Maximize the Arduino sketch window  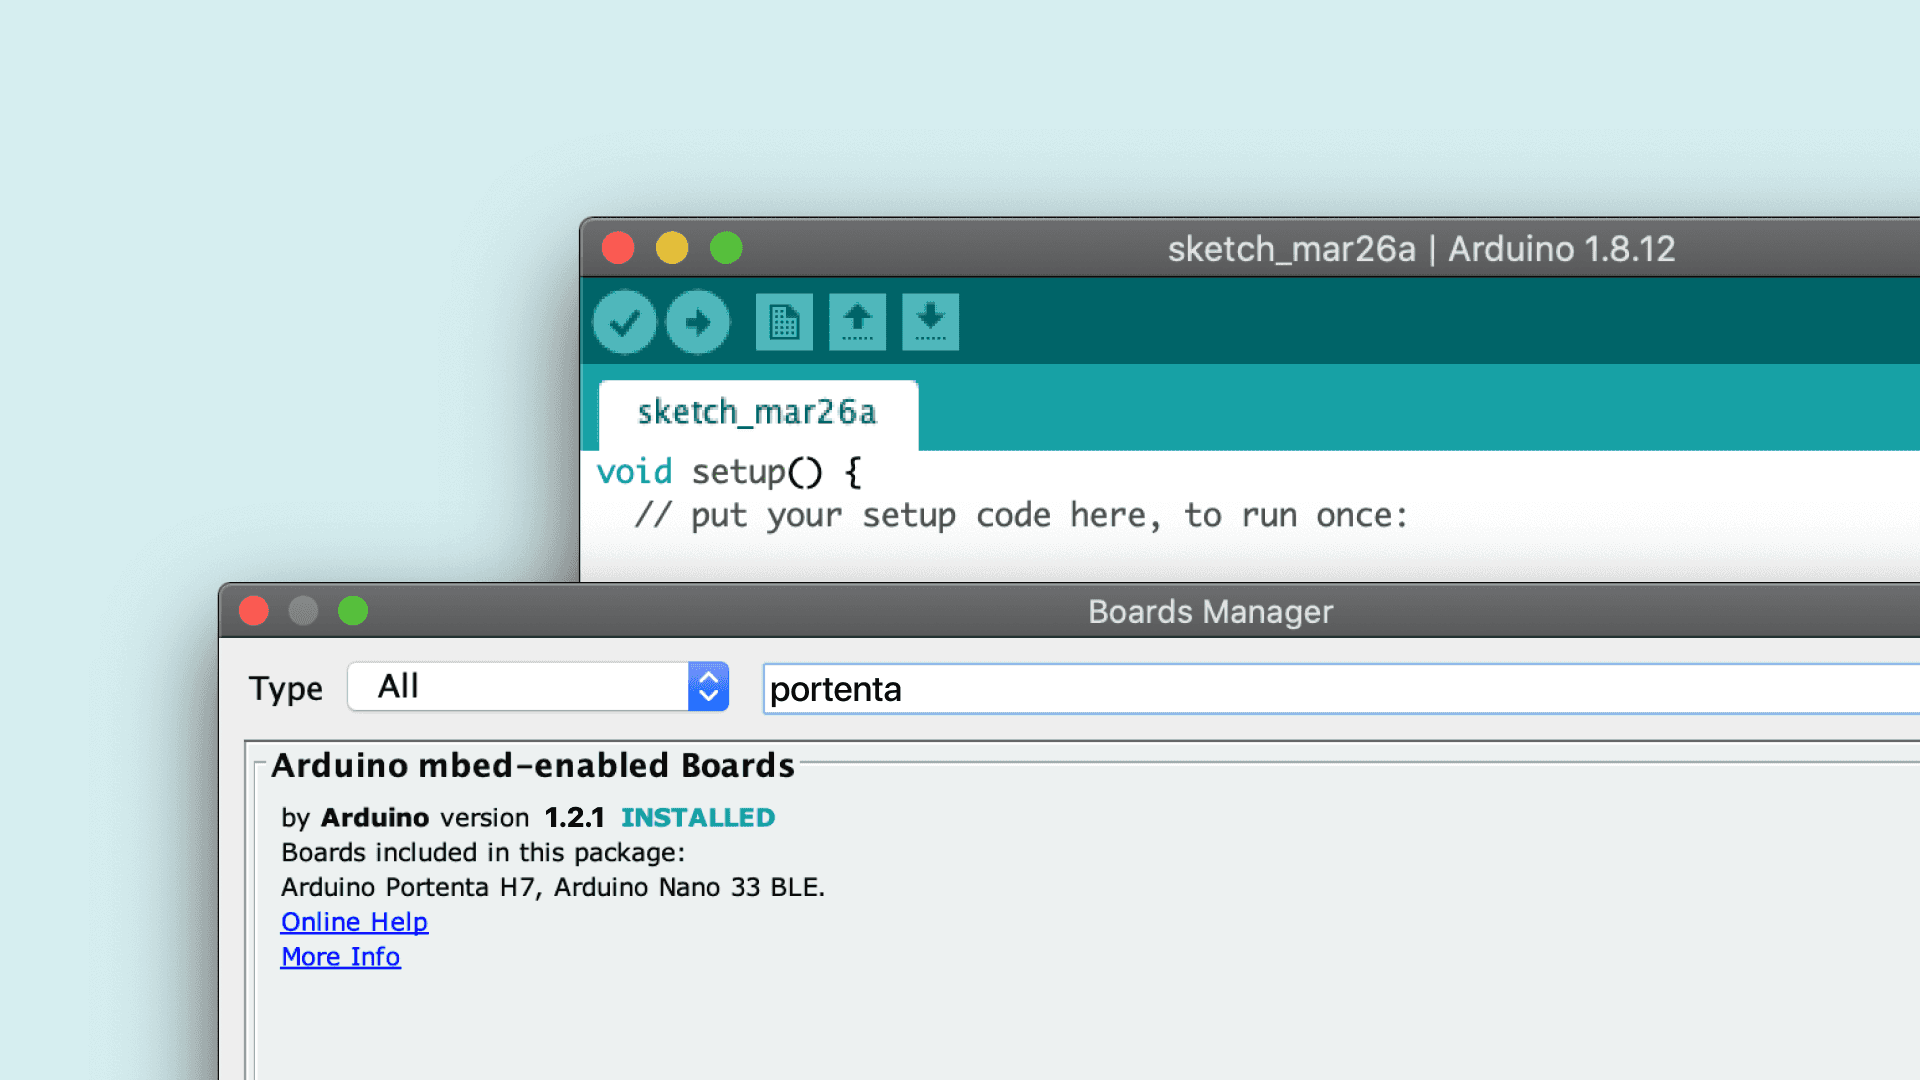point(726,248)
